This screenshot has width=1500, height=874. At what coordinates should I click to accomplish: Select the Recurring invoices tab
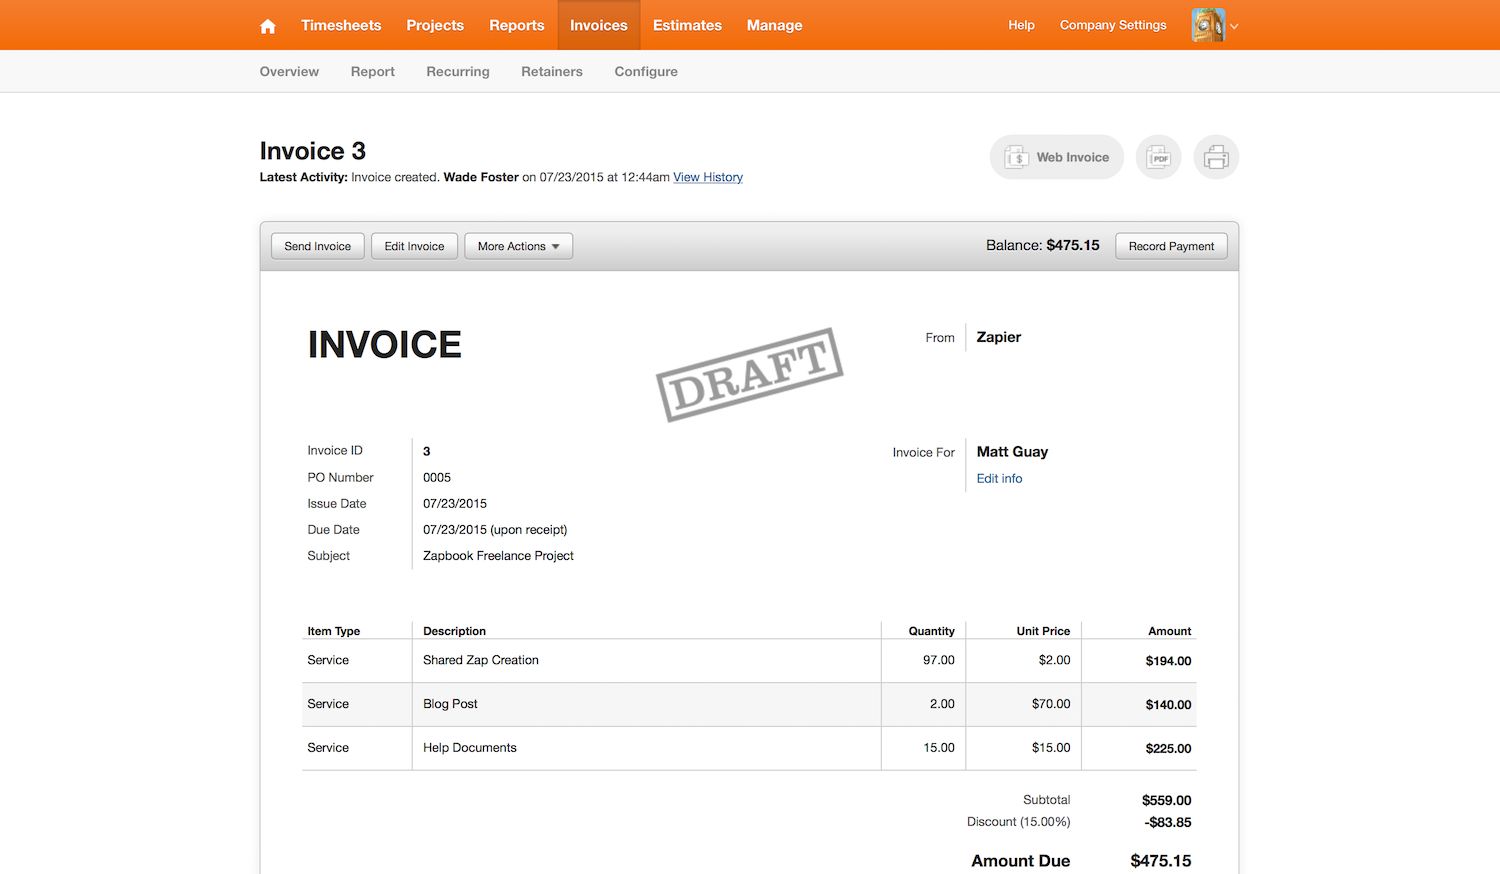tap(458, 72)
